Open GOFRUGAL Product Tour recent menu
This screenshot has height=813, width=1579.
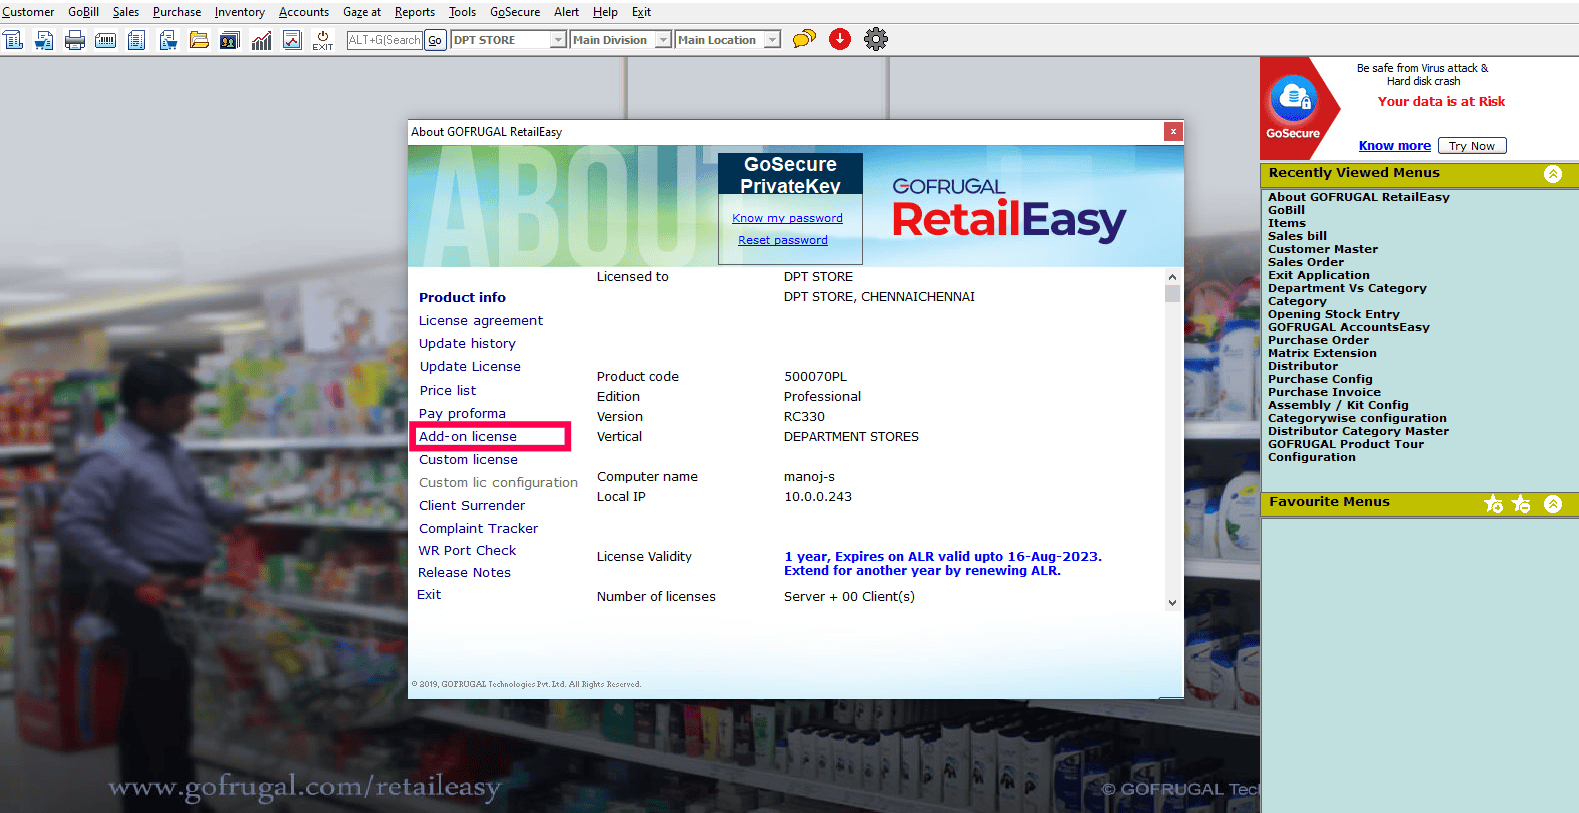[1346, 444]
